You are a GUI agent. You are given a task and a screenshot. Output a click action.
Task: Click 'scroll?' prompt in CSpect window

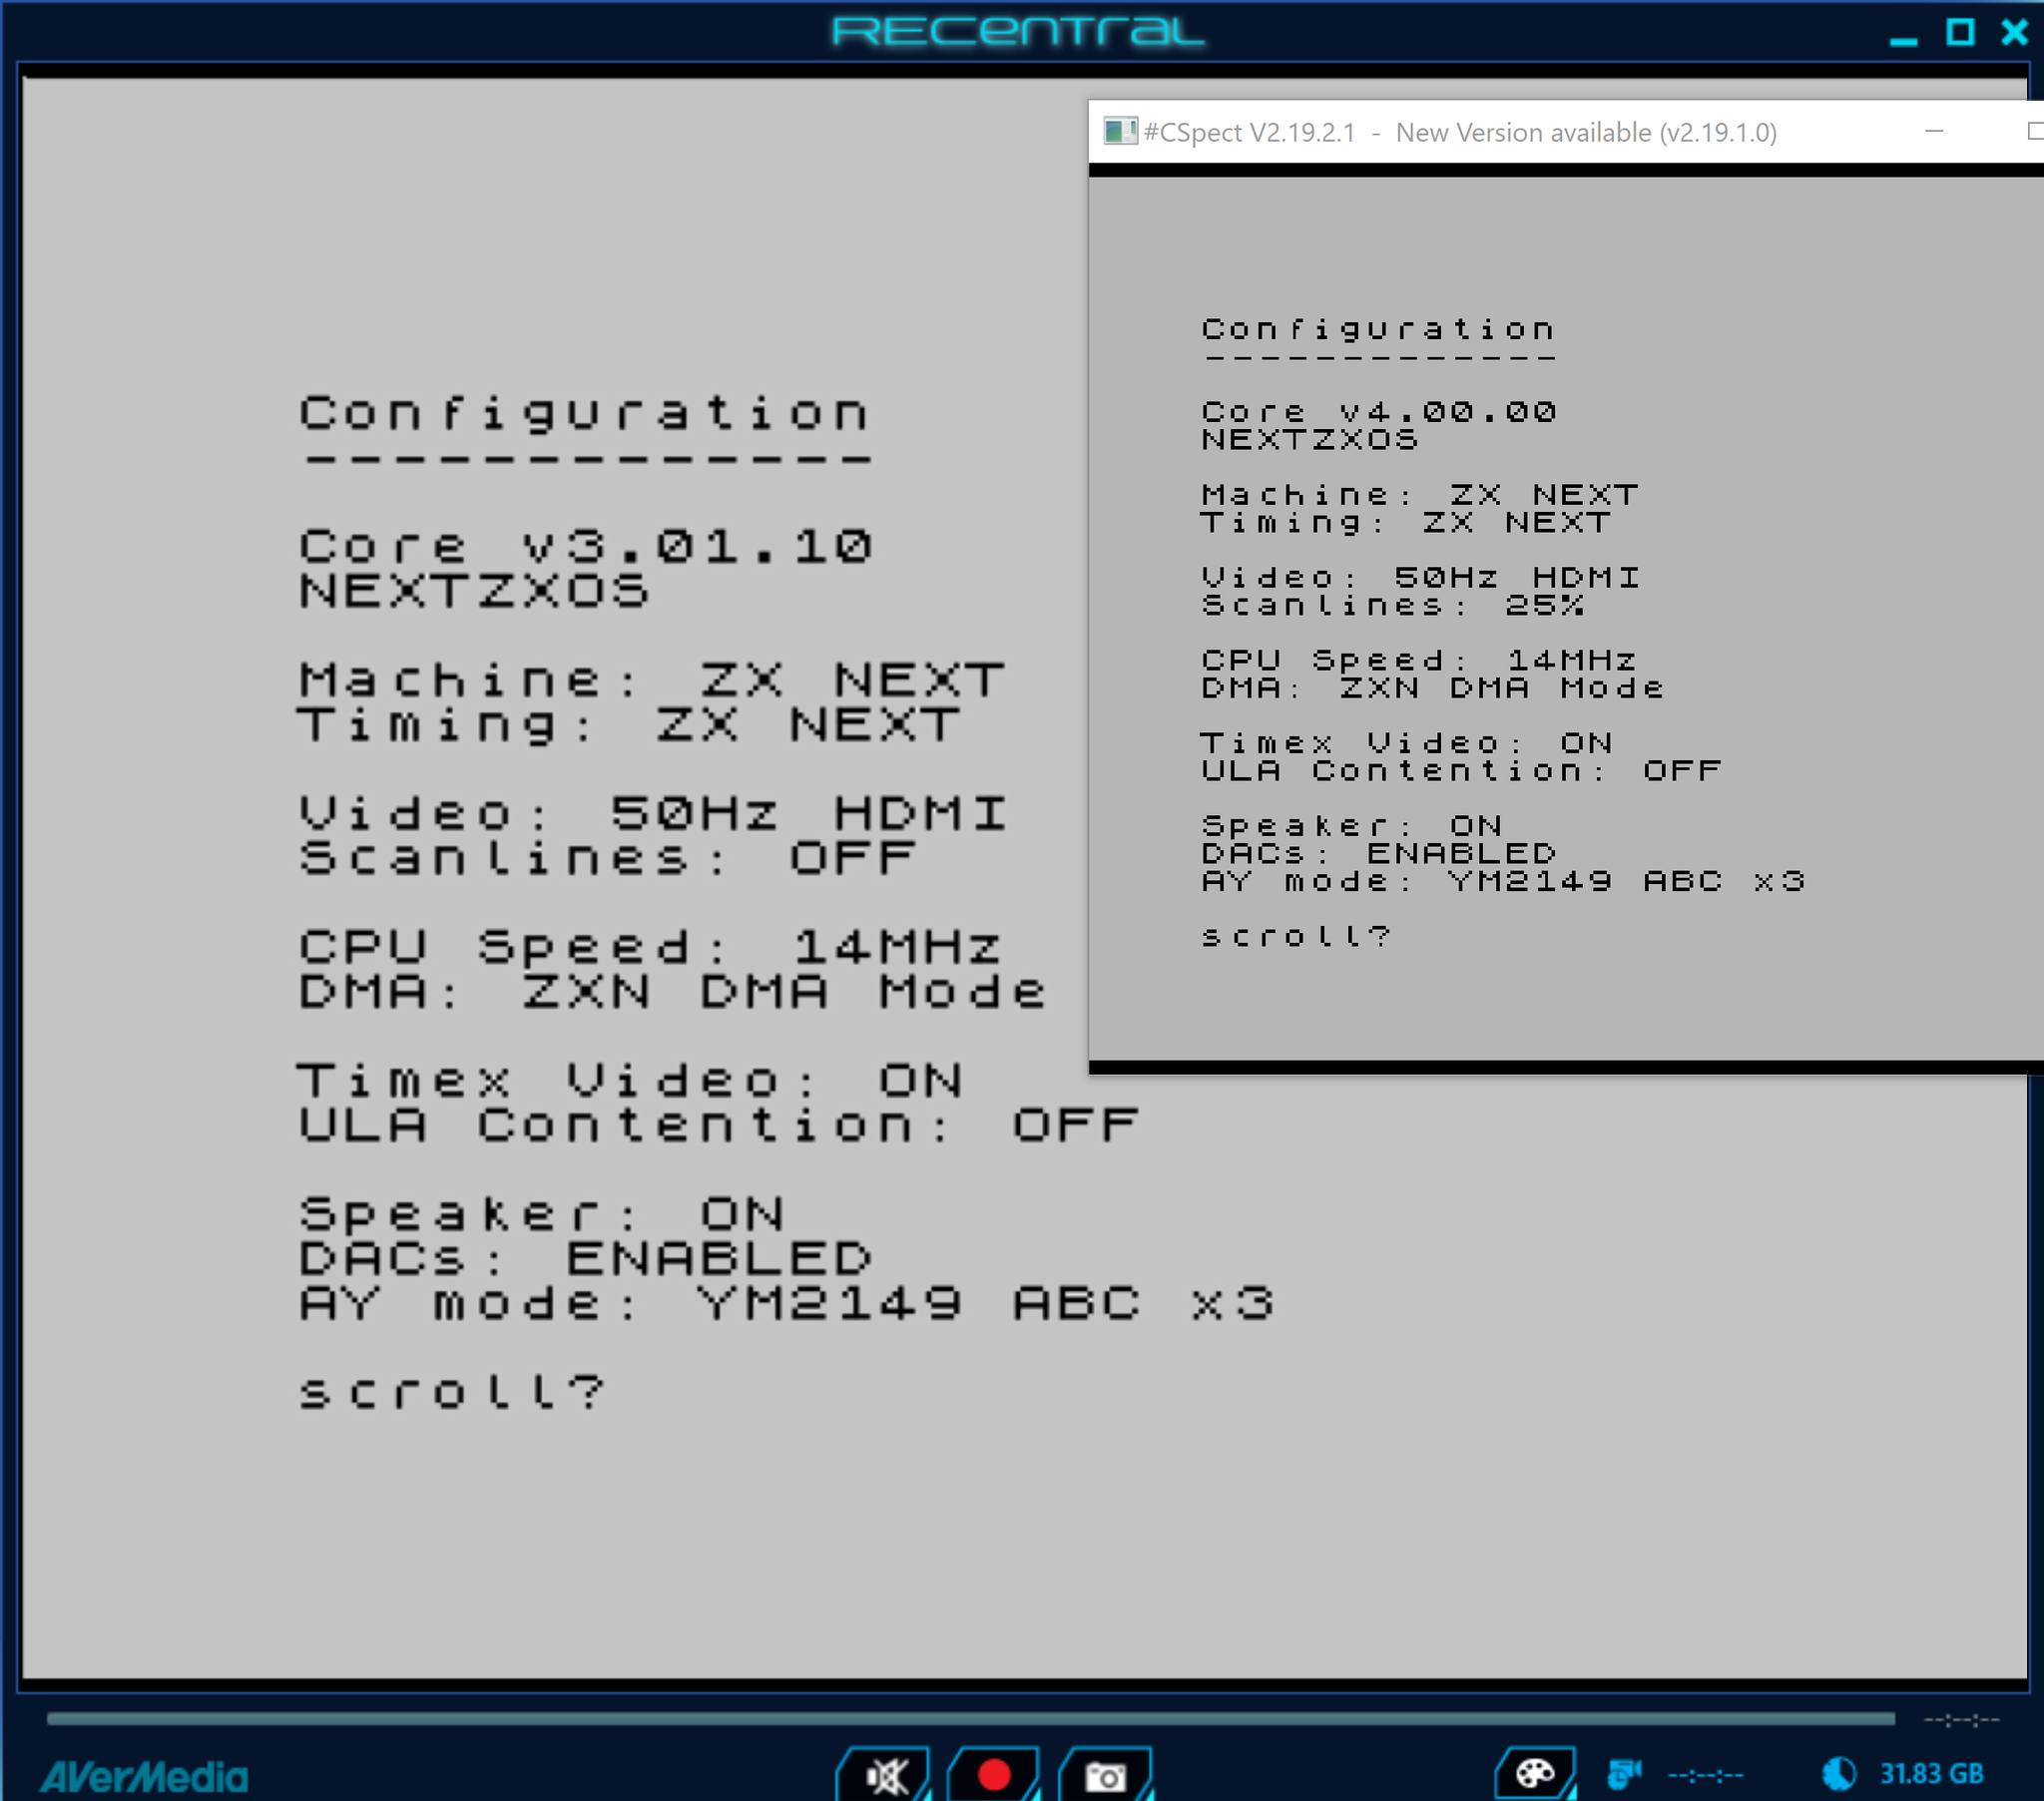1297,935
